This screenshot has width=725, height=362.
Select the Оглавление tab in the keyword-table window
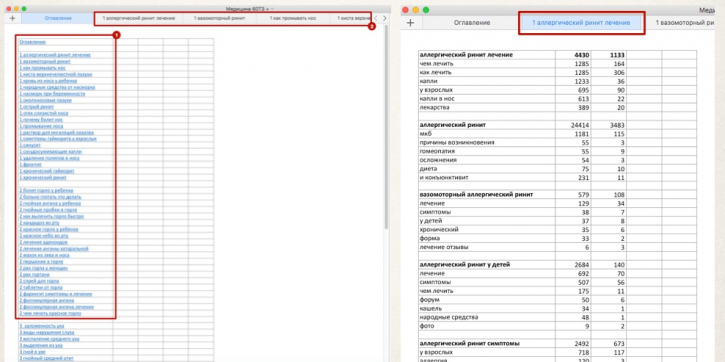[x=472, y=23]
